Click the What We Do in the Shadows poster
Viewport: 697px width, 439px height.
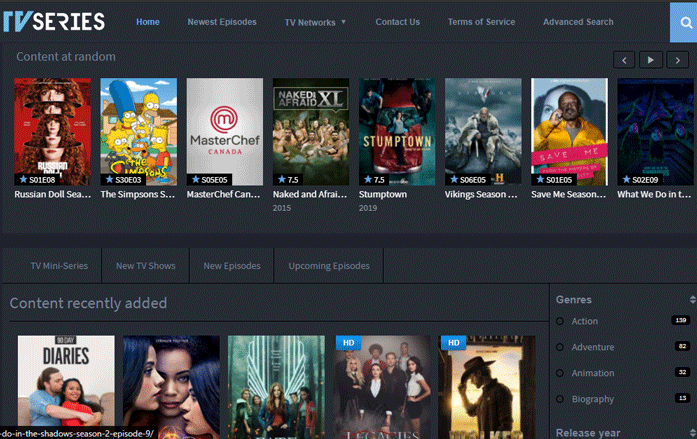[x=656, y=132]
